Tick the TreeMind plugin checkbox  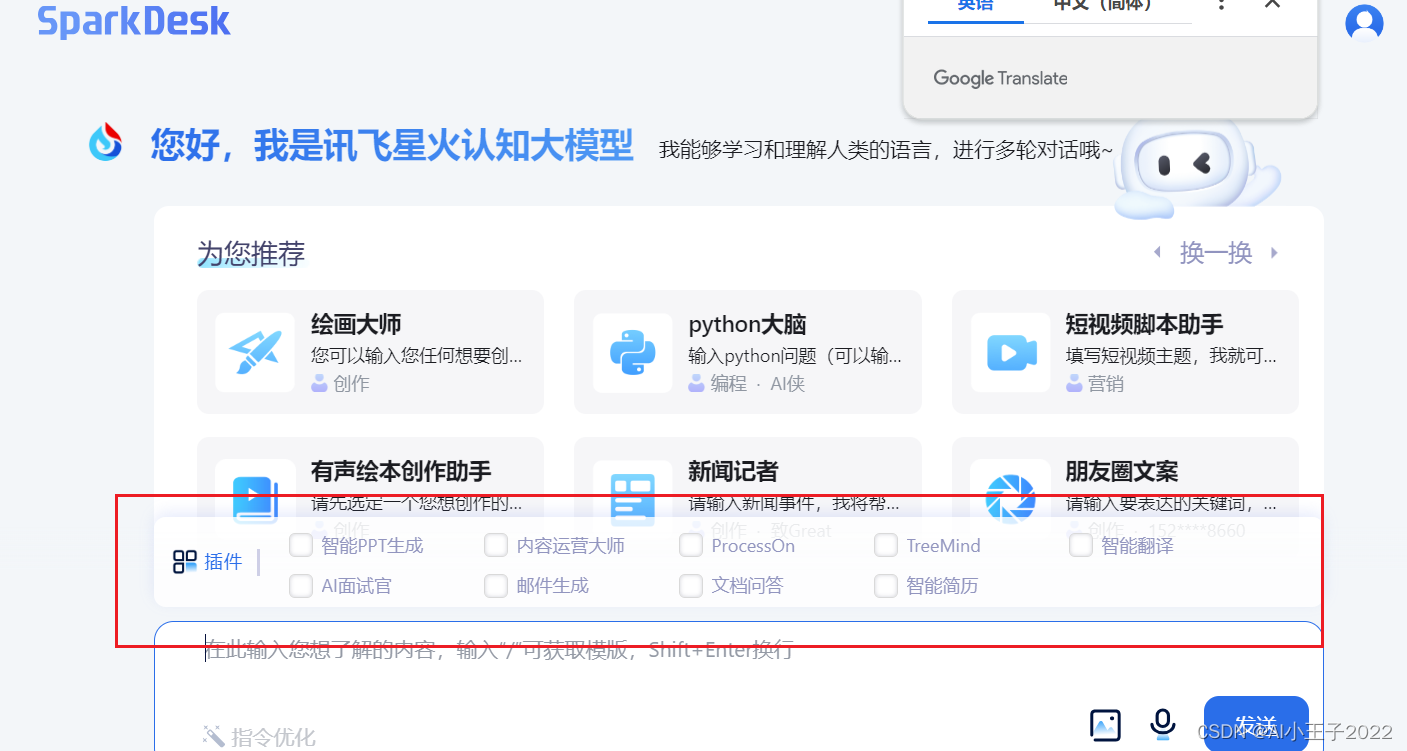point(886,545)
